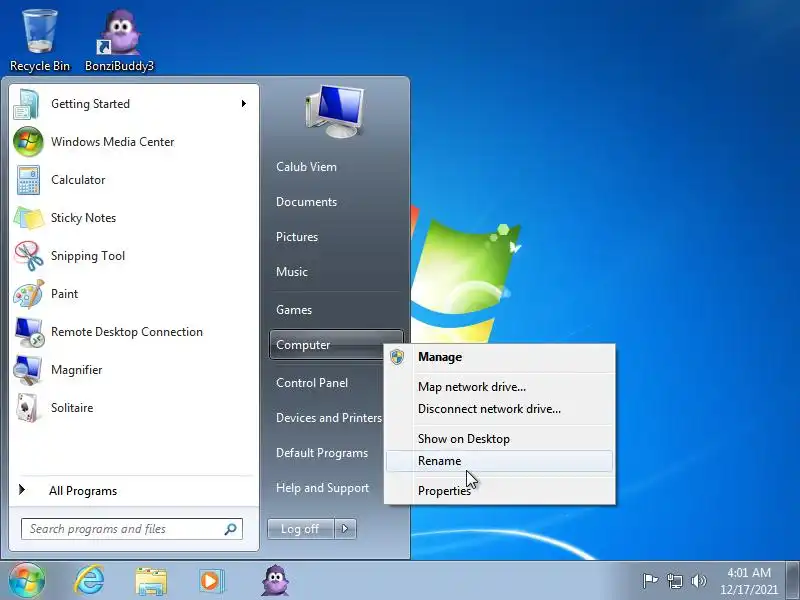This screenshot has width=800, height=600.
Task: Launch Internet Explorer from the taskbar
Action: 89,581
